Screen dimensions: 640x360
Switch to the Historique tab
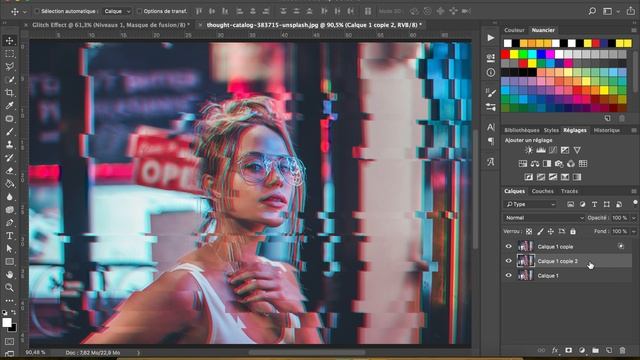tap(607, 130)
